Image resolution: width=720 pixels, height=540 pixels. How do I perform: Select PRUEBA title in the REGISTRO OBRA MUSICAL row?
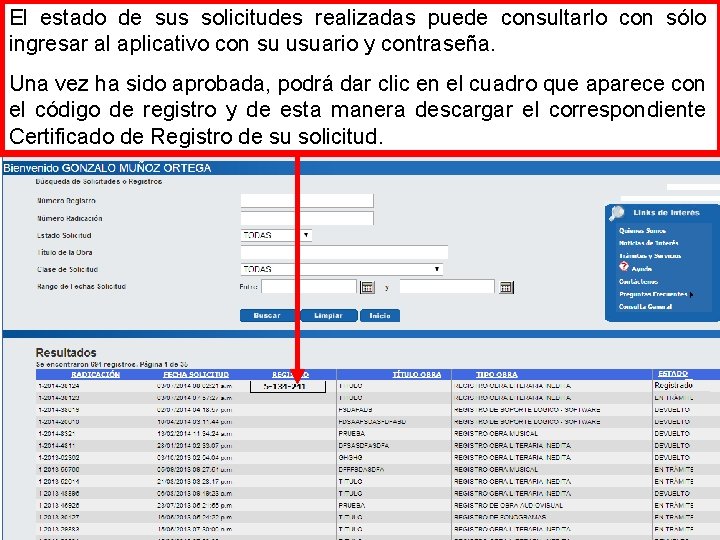pyautogui.click(x=352, y=433)
